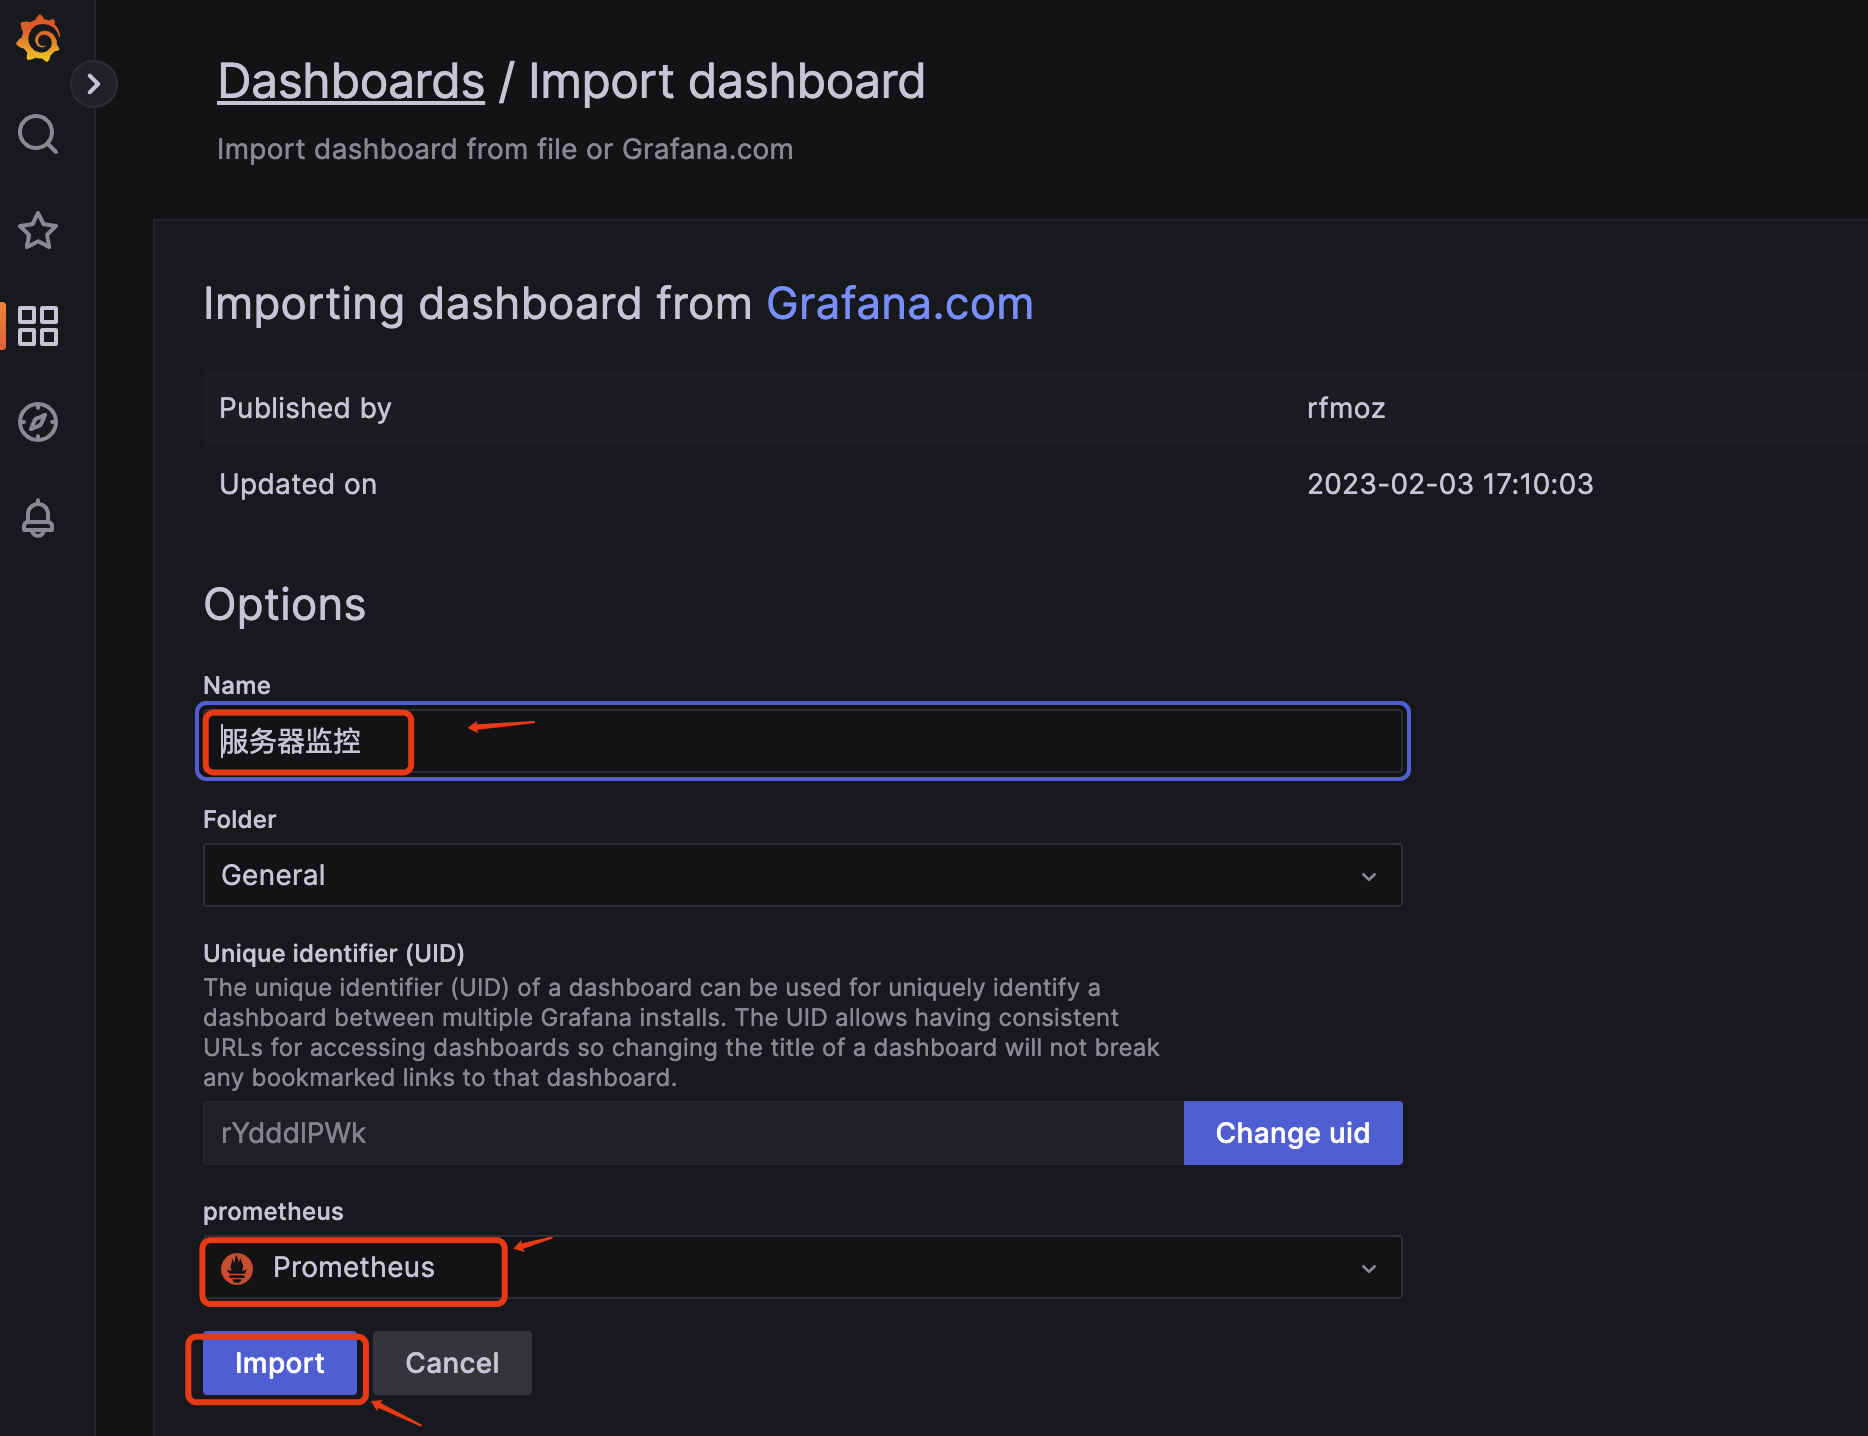The width and height of the screenshot is (1868, 1436).
Task: Click the UID field rYdddlPWk
Action: [693, 1133]
